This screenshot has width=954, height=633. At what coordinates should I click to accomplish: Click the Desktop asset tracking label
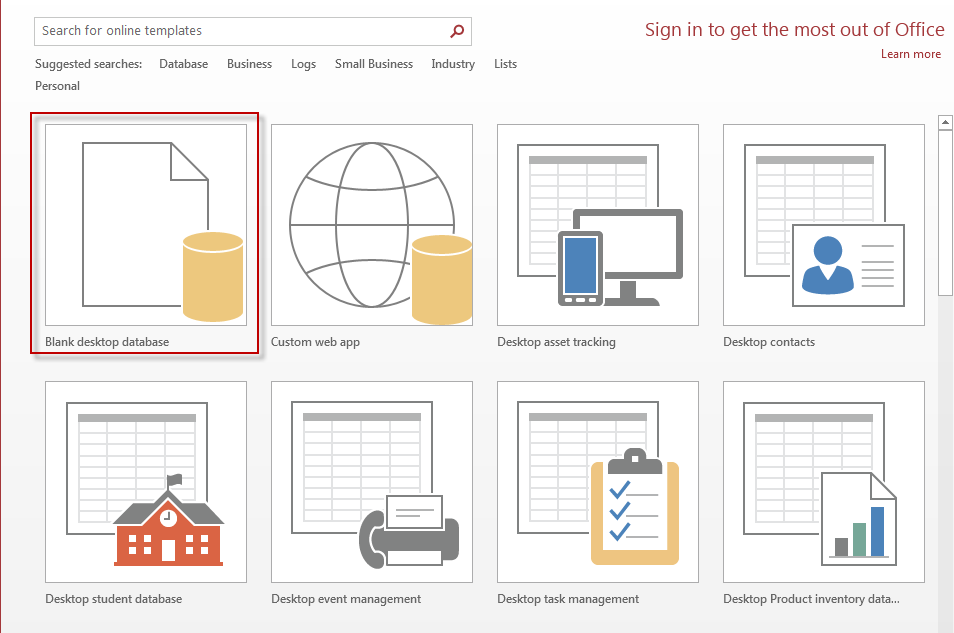pyautogui.click(x=556, y=342)
